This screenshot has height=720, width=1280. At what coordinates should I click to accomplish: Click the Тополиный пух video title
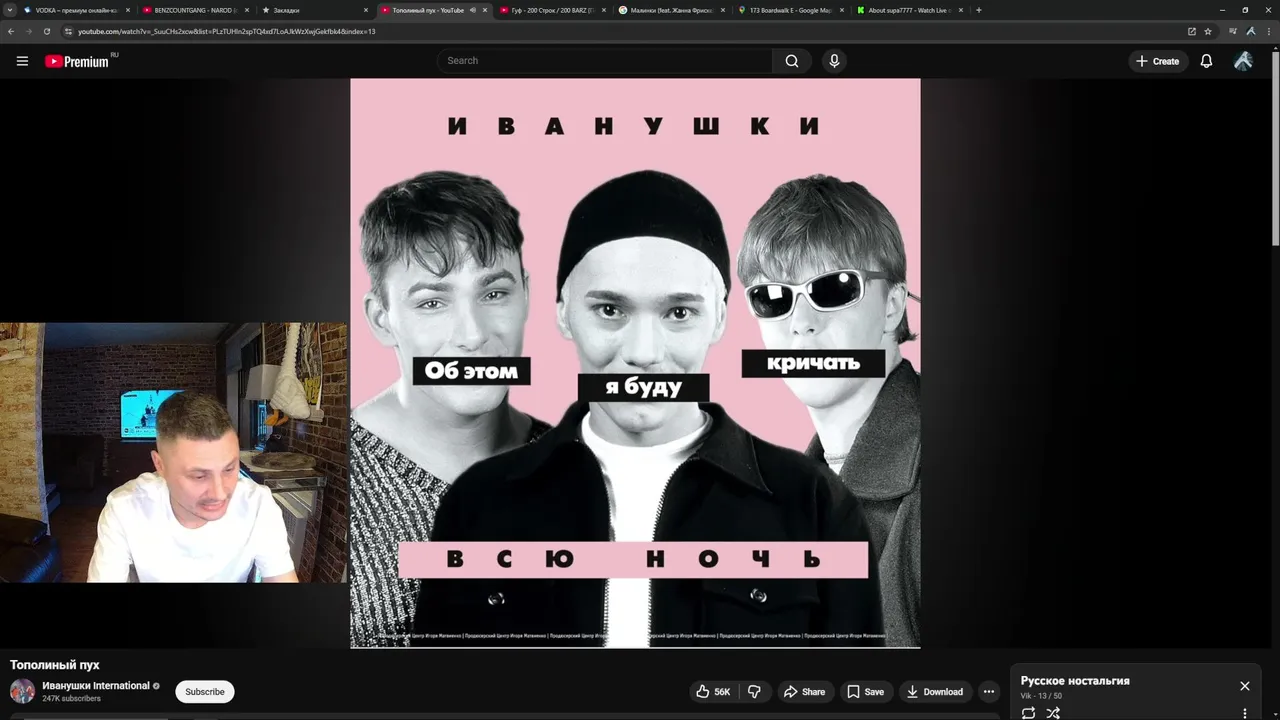click(x=55, y=665)
